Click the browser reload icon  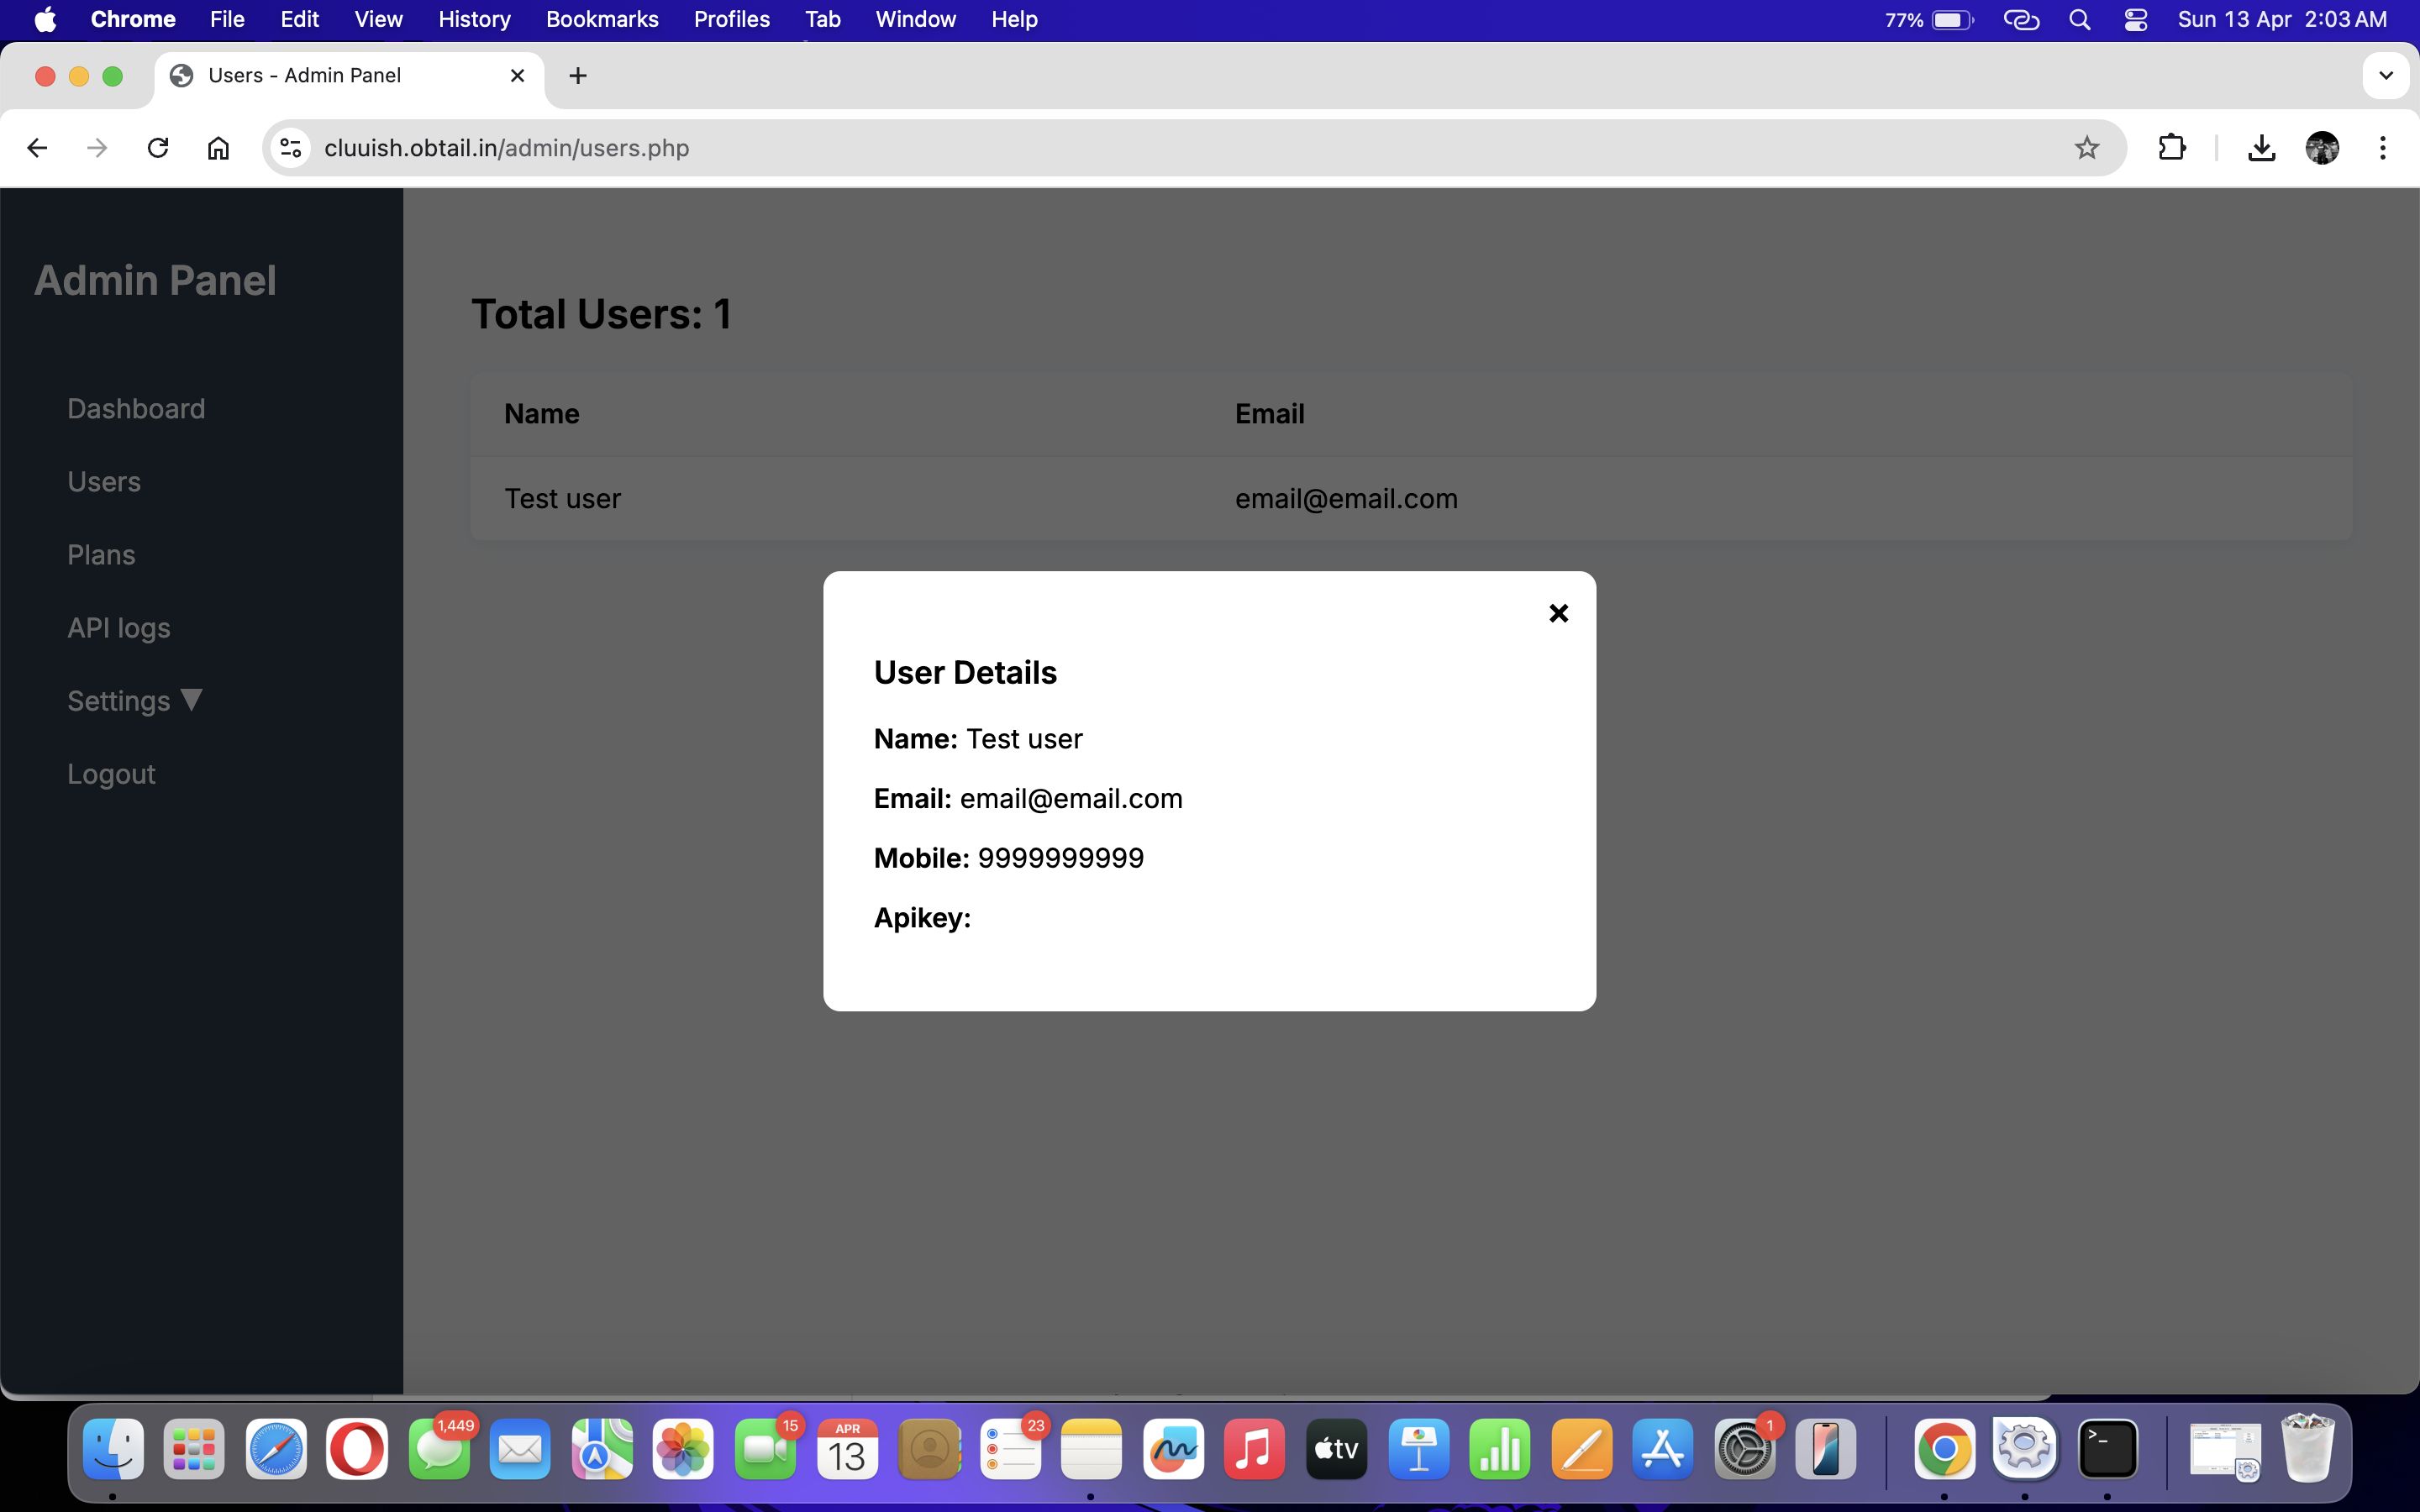tap(158, 148)
